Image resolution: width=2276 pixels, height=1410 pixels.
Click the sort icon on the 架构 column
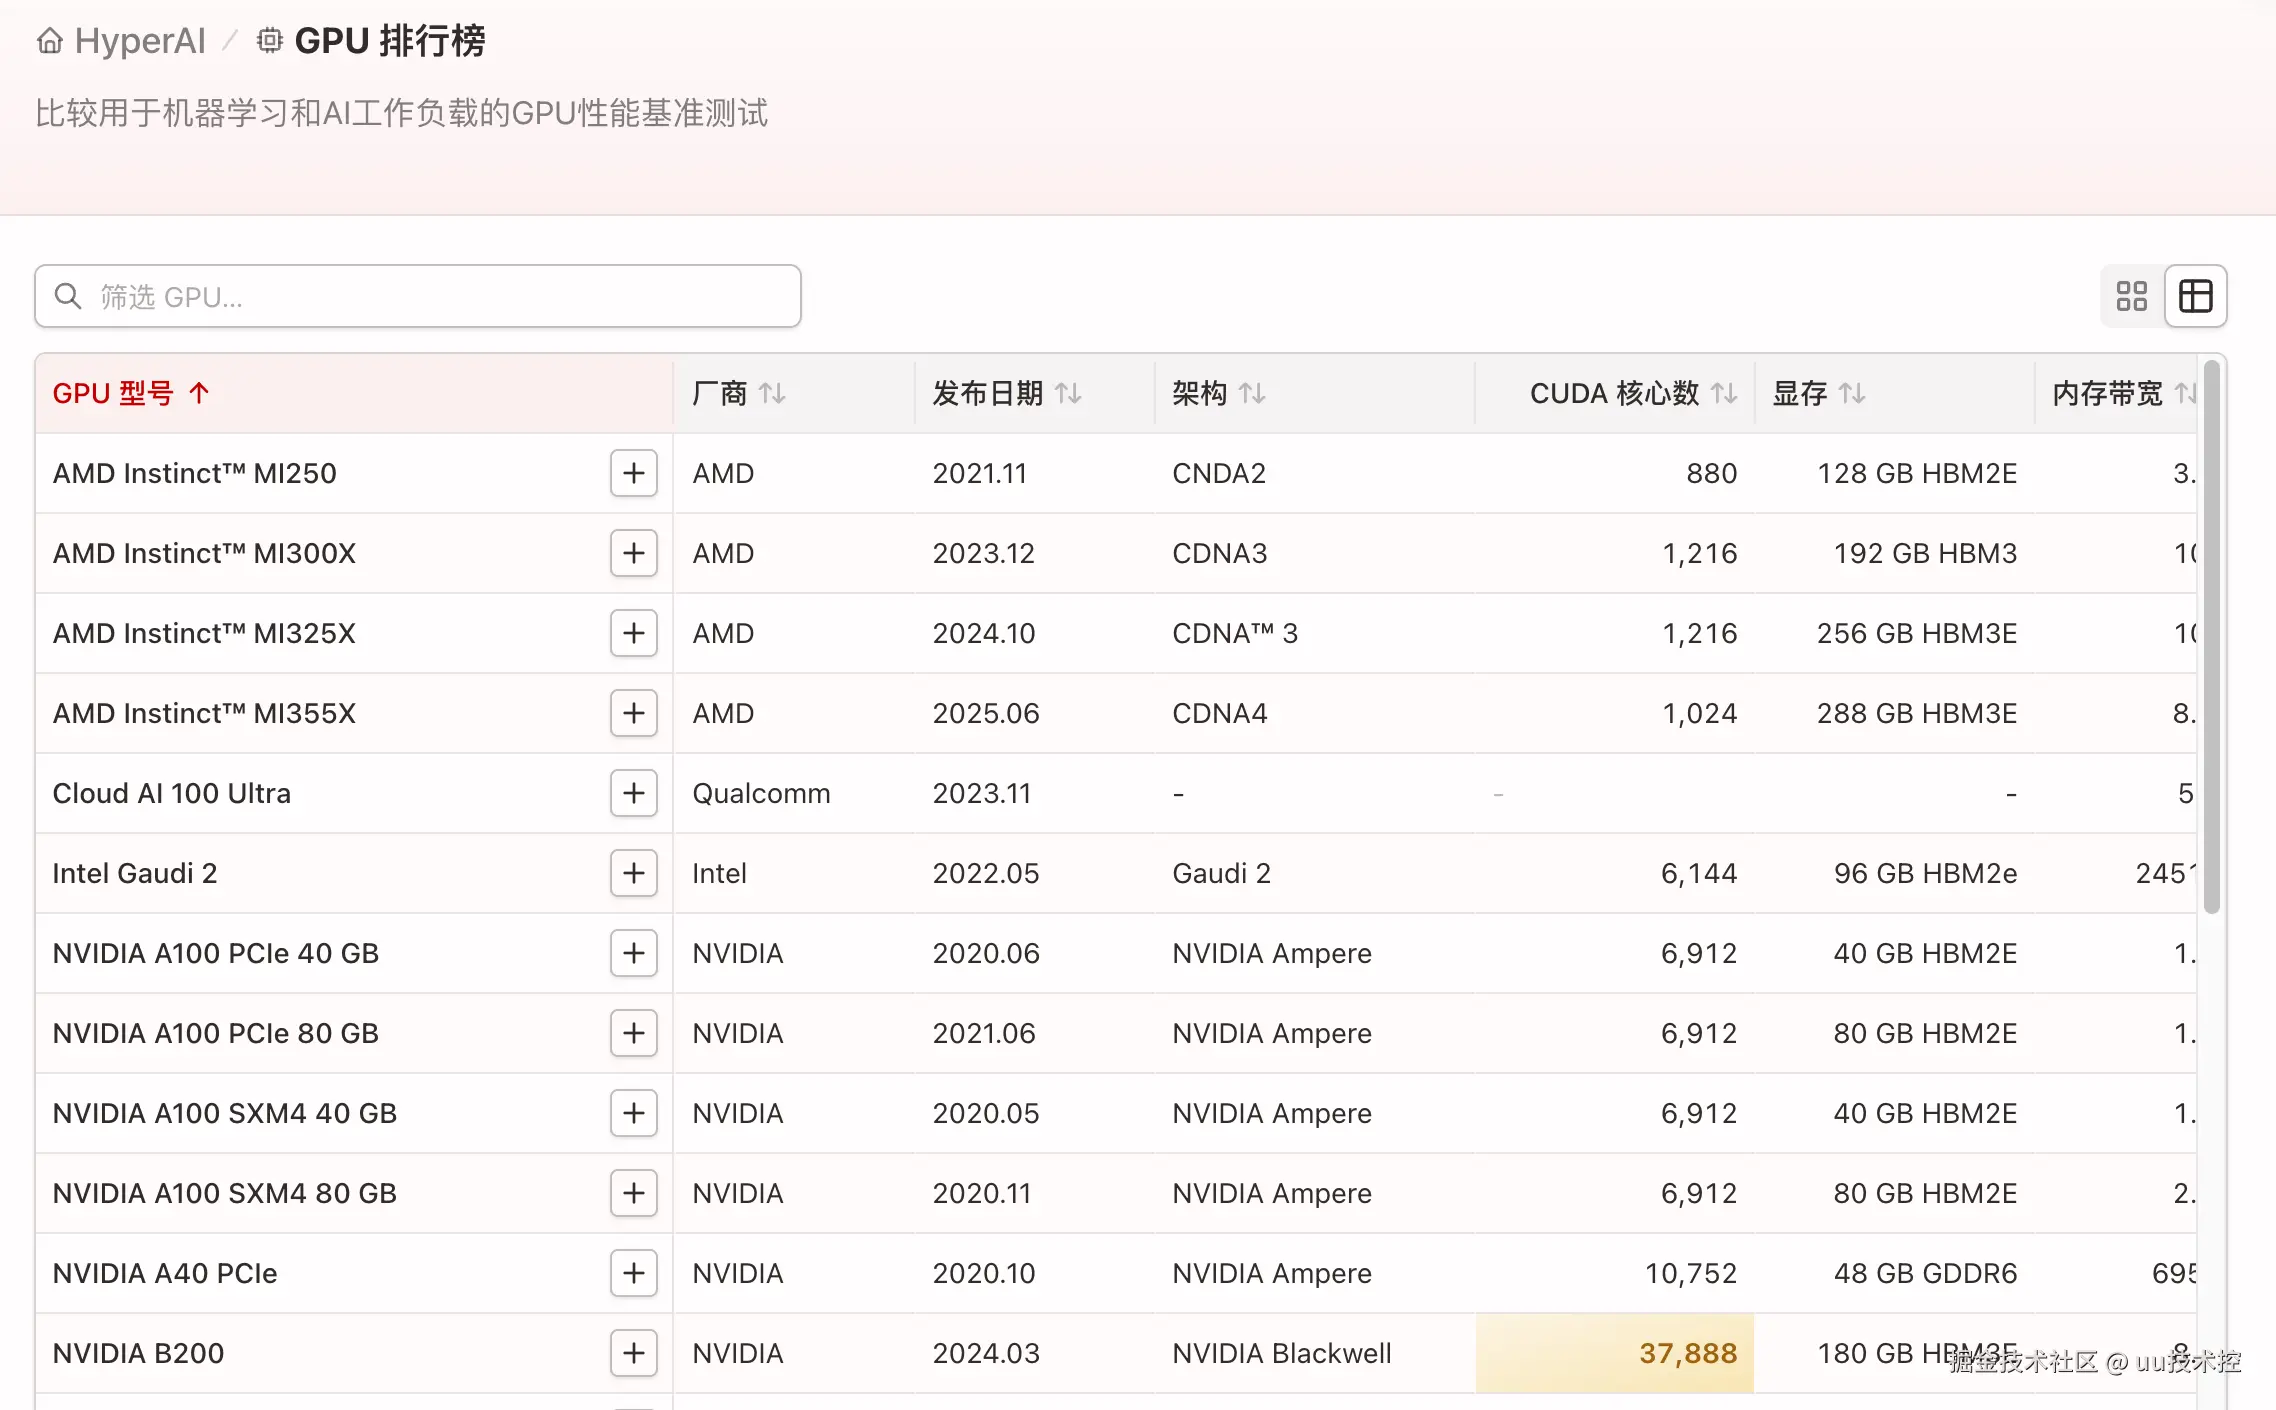1253,393
